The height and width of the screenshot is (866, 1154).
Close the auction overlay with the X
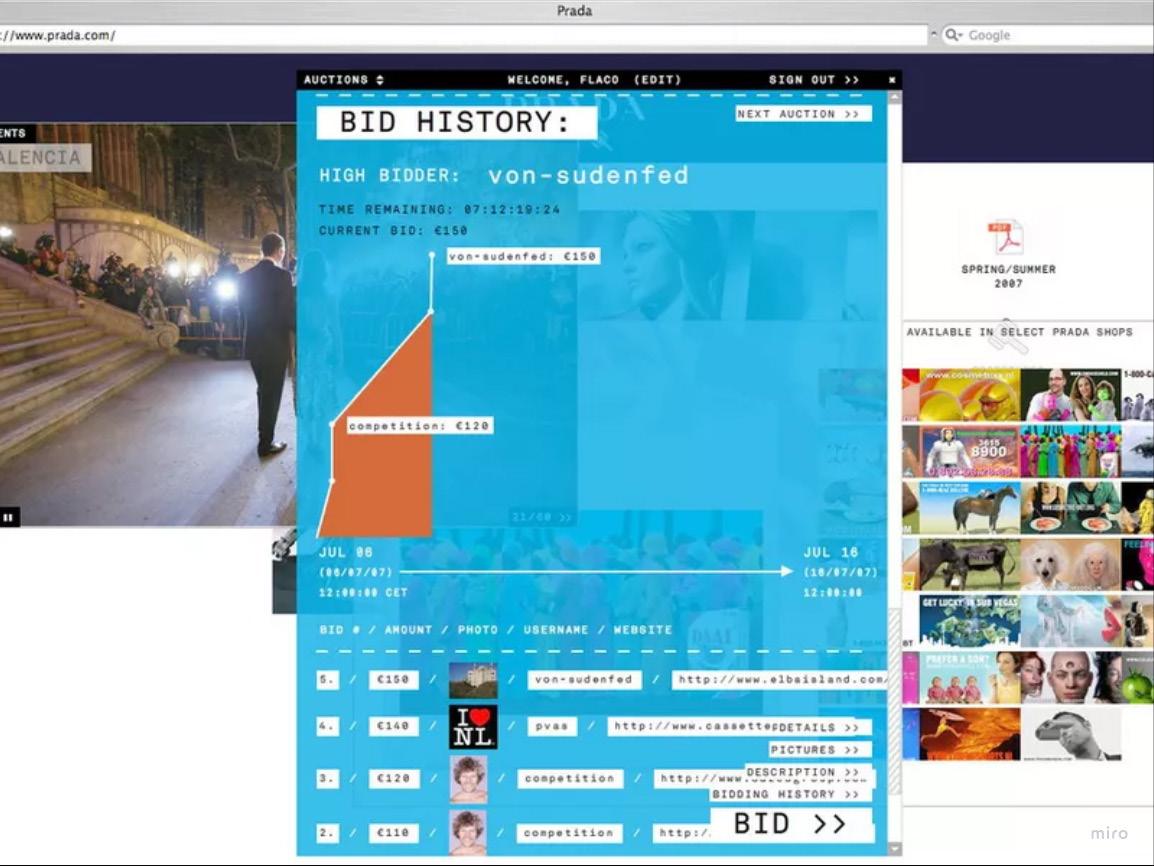[x=892, y=79]
